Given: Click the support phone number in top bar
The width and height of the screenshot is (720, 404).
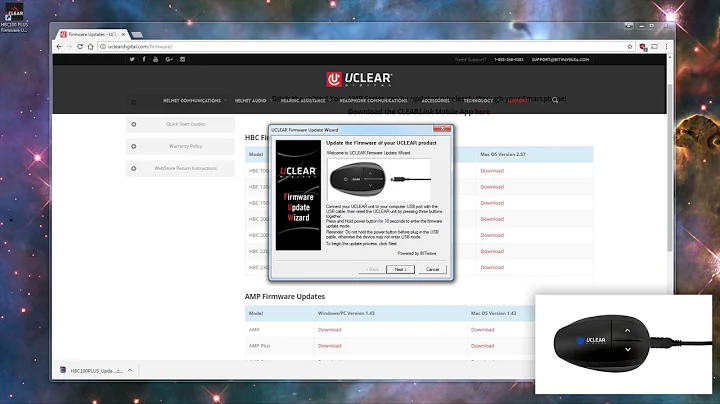Looking at the screenshot, I should tap(509, 60).
